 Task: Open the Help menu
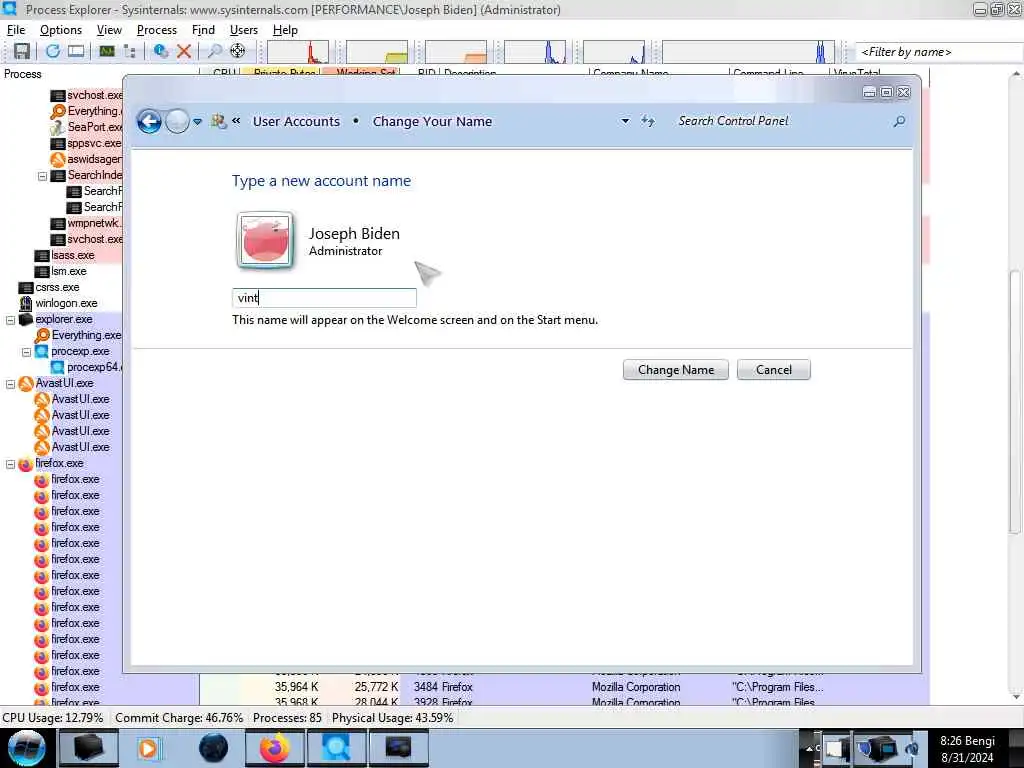tap(285, 30)
